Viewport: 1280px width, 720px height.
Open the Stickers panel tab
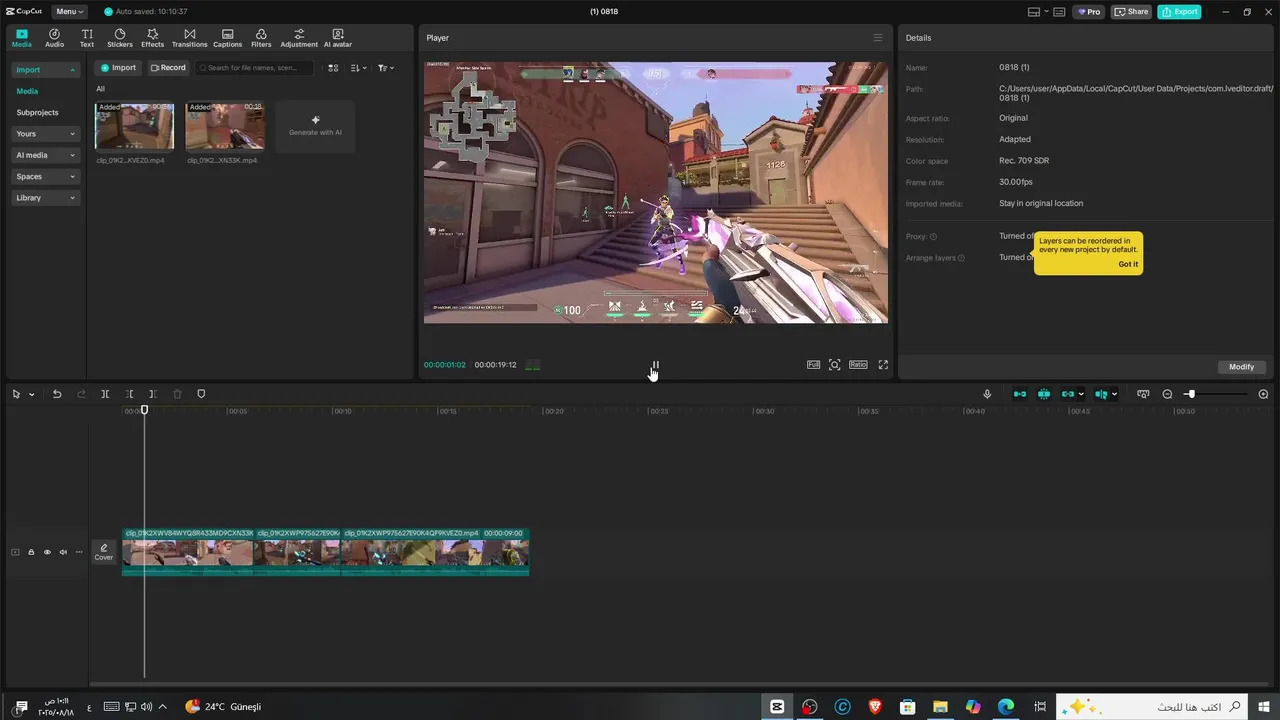[120, 38]
